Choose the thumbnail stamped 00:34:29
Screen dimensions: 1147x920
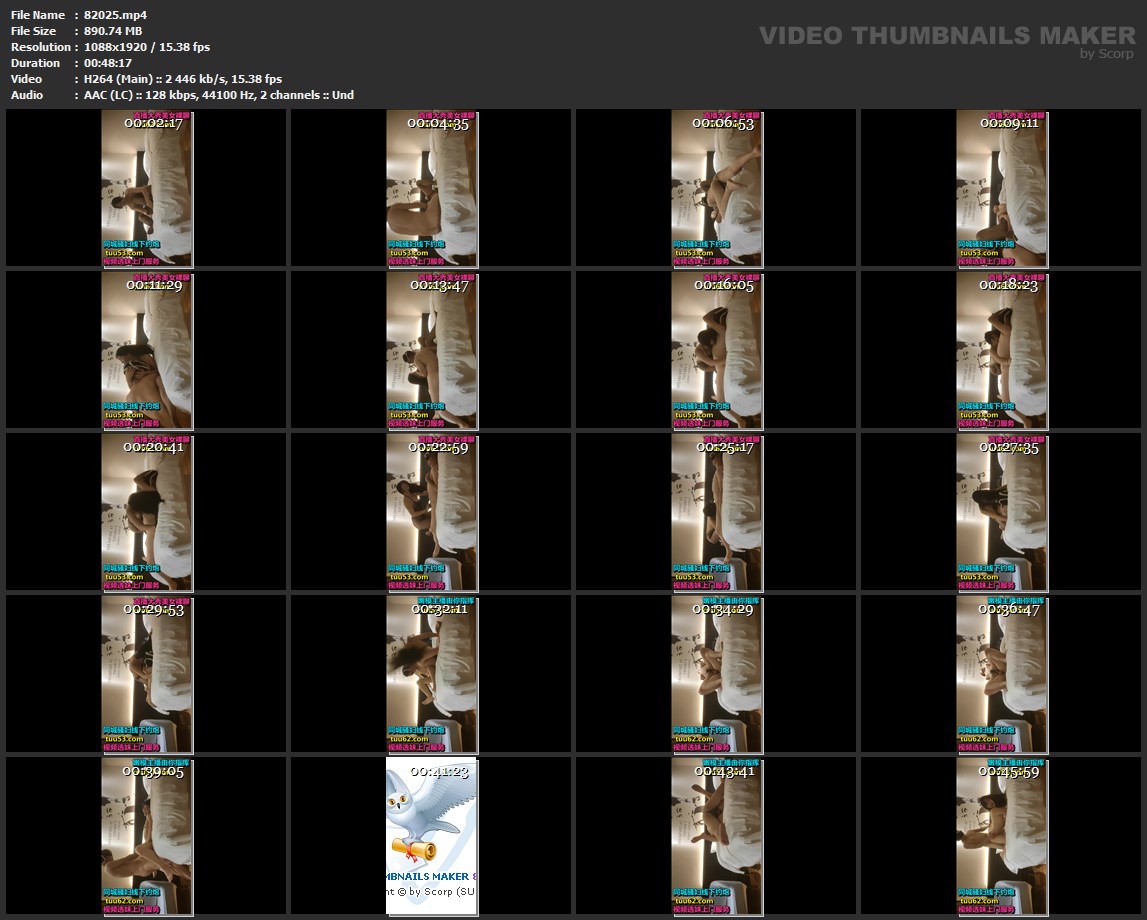[717, 674]
